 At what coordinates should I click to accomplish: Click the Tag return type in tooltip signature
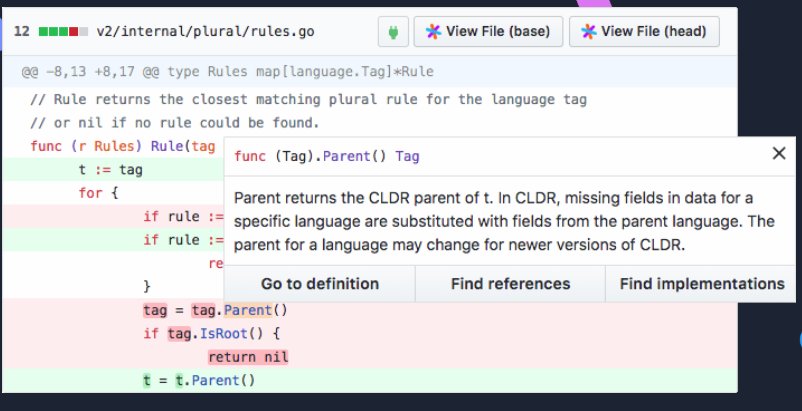click(407, 156)
